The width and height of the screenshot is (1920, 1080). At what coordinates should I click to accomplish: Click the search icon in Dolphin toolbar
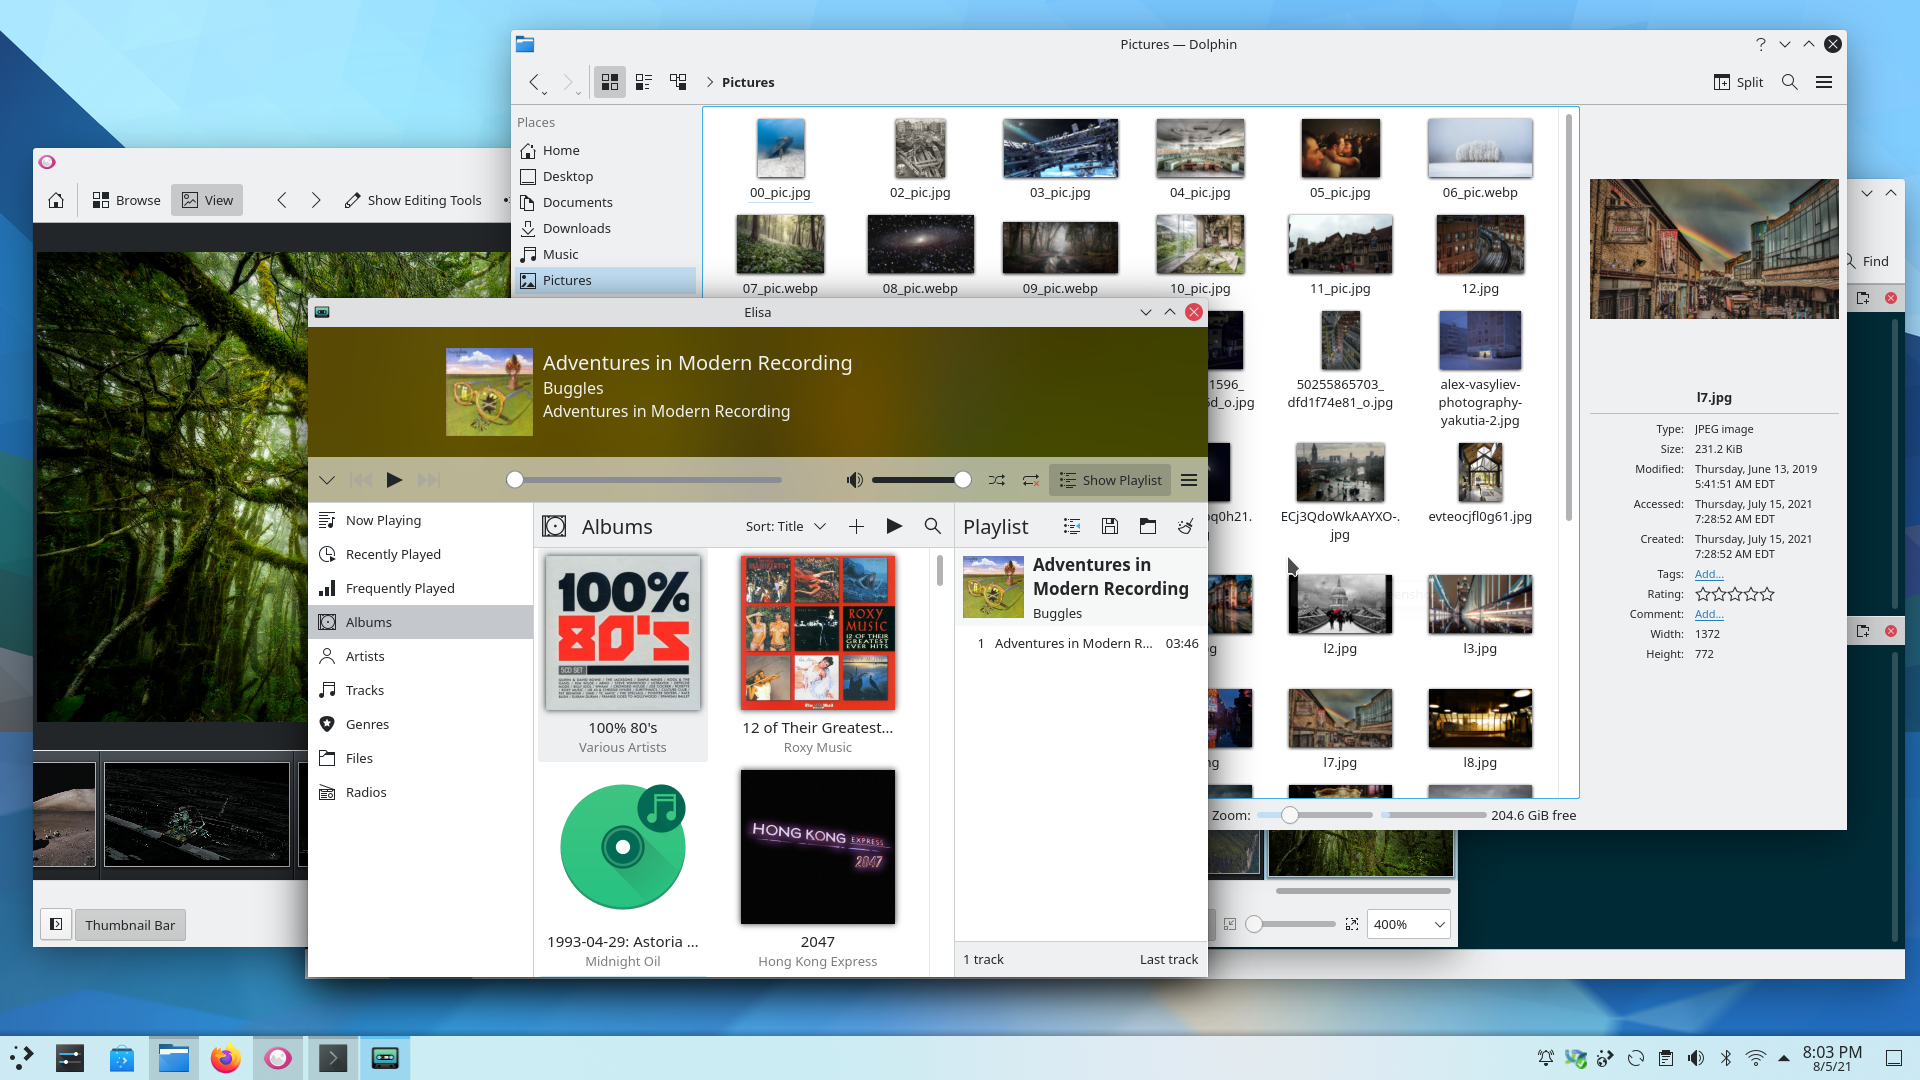(x=1789, y=82)
